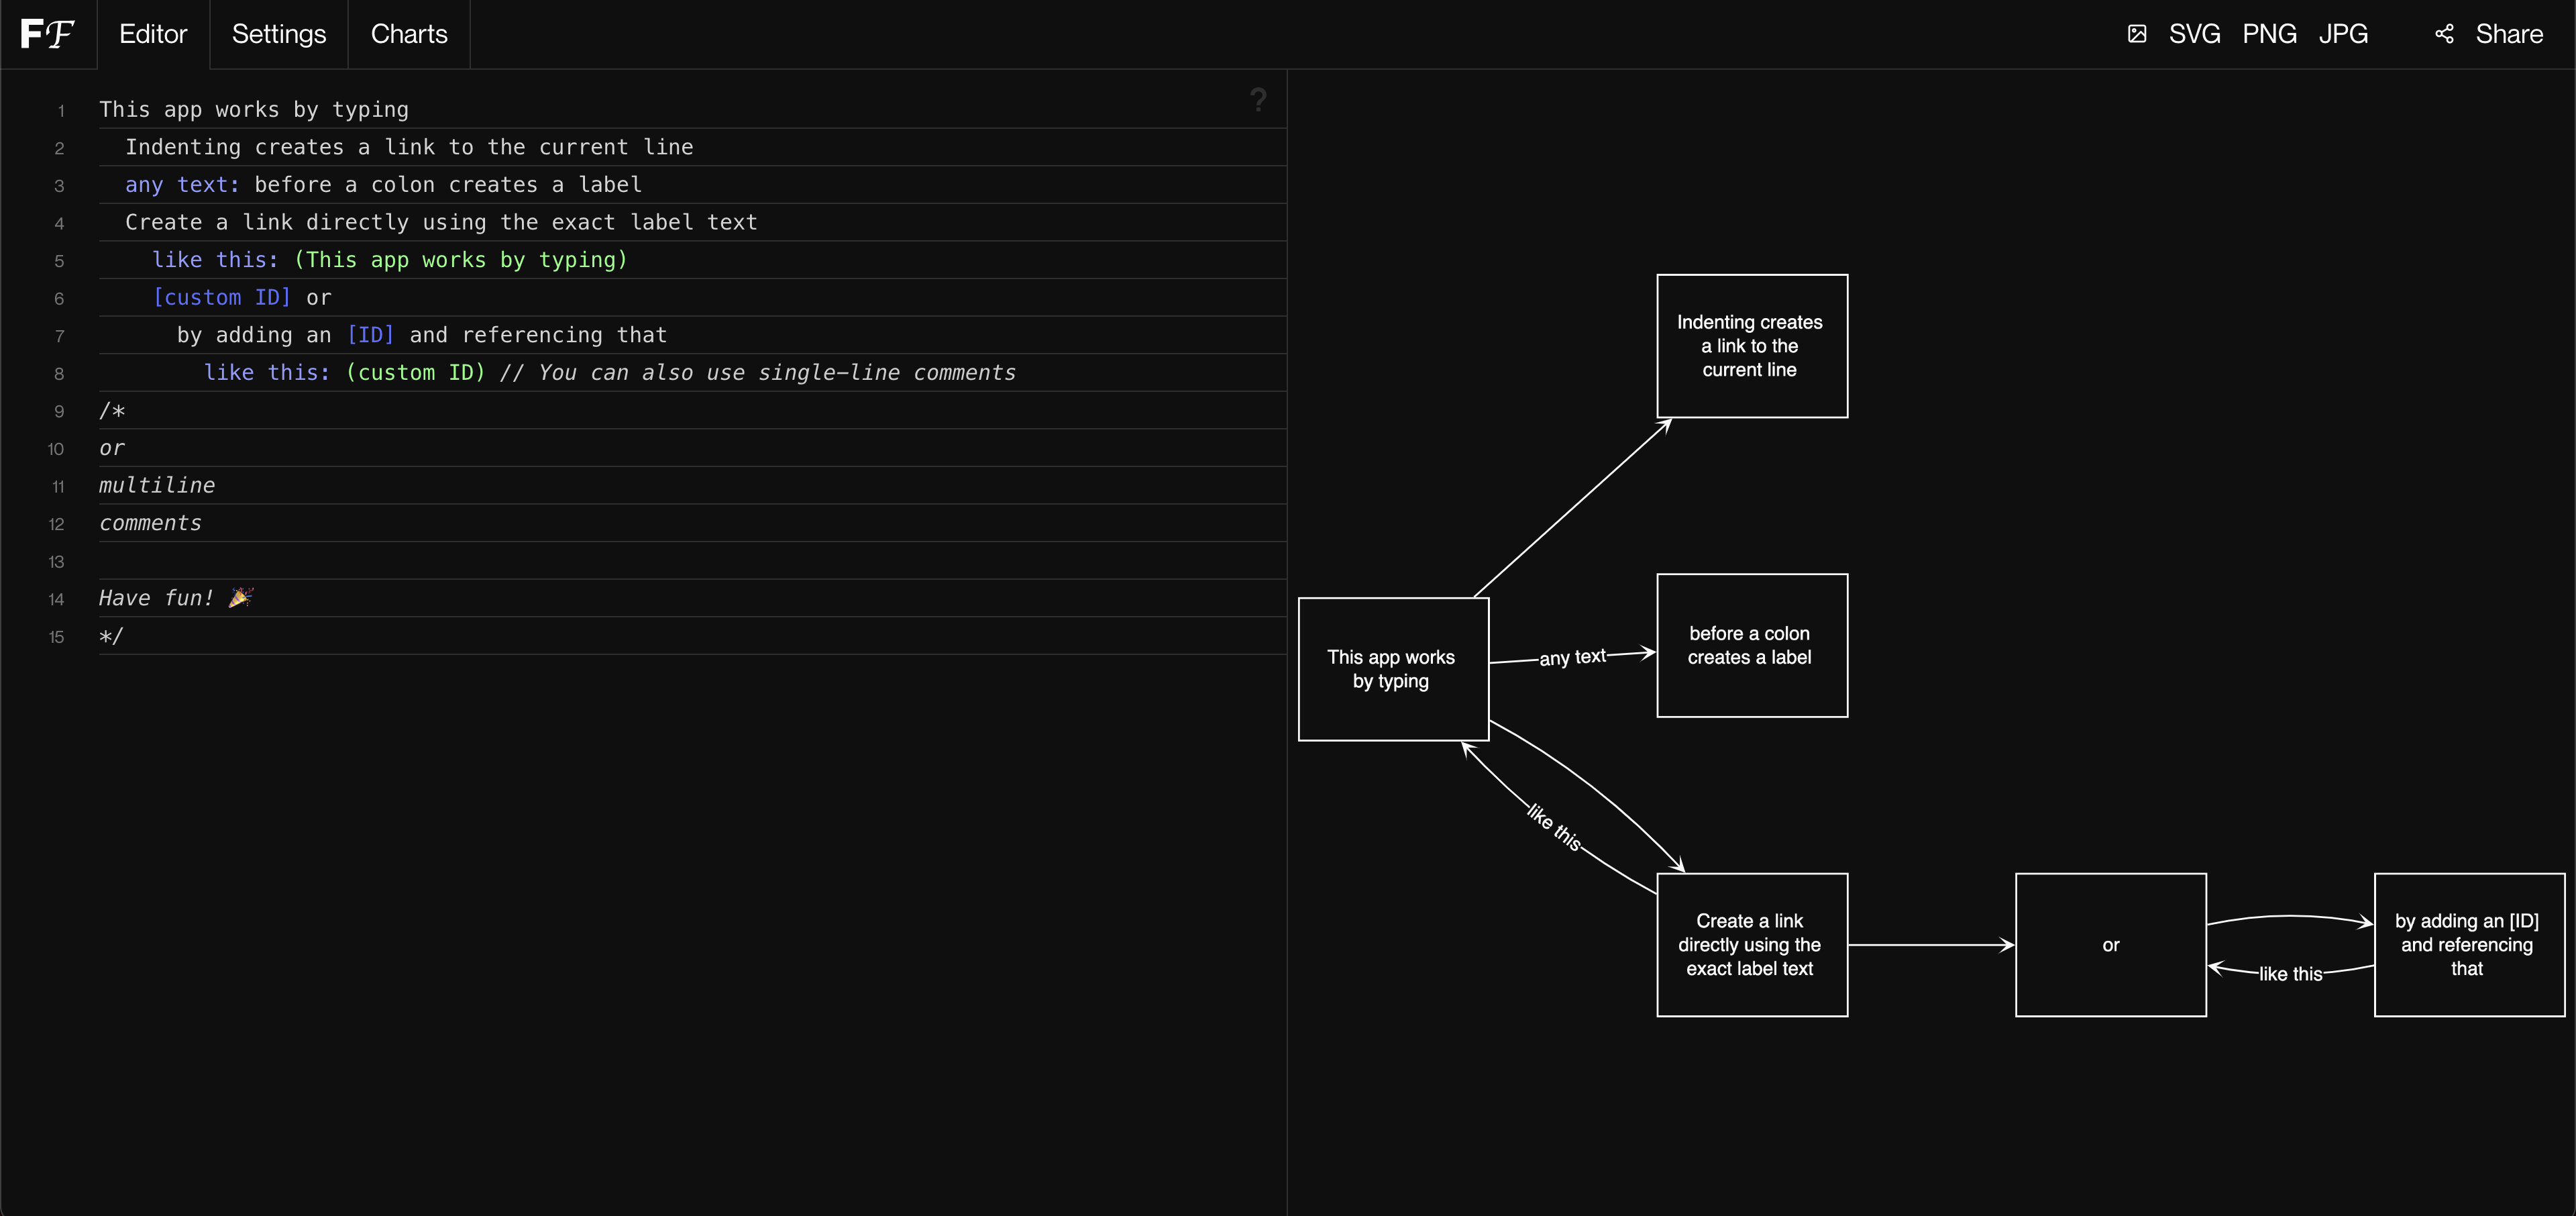Export the chart as SVG
The width and height of the screenshot is (2576, 1216).
tap(2194, 34)
